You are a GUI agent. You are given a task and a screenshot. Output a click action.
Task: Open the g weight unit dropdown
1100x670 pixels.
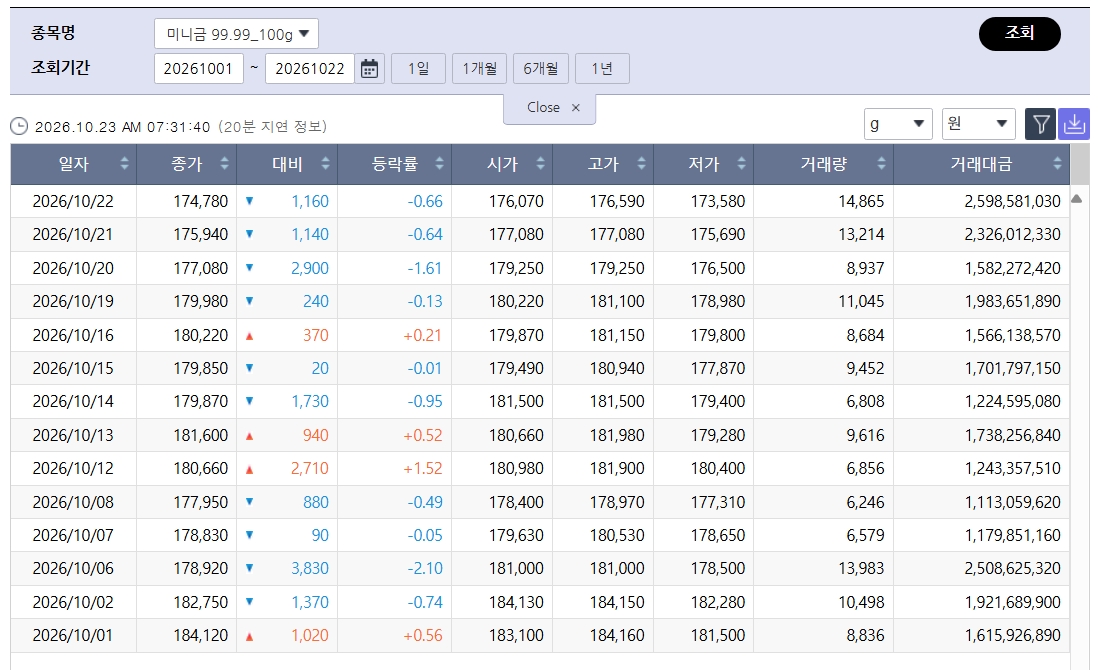[898, 124]
